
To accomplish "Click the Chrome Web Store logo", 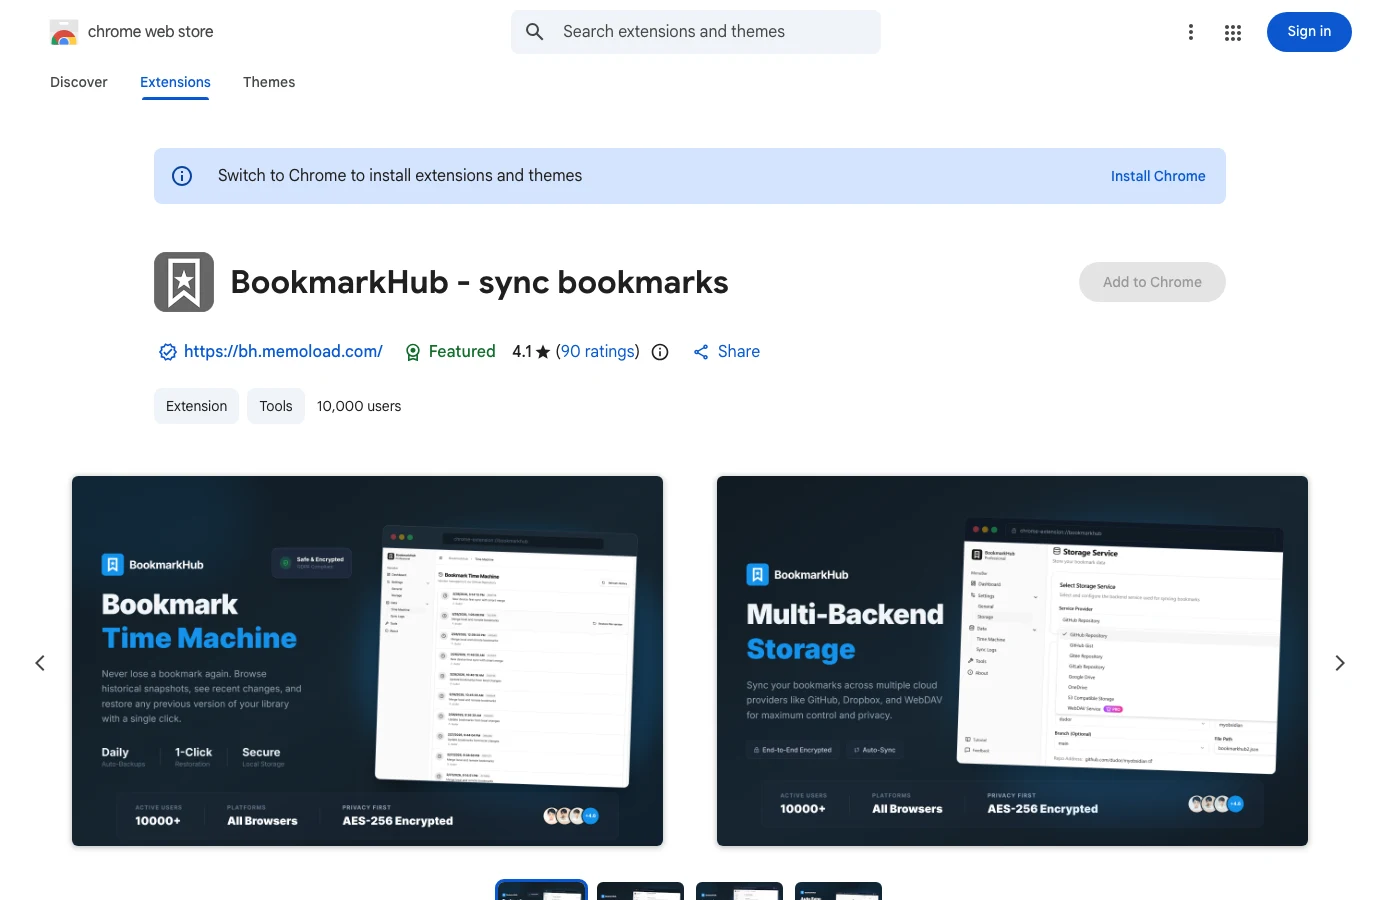I will pyautogui.click(x=64, y=32).
